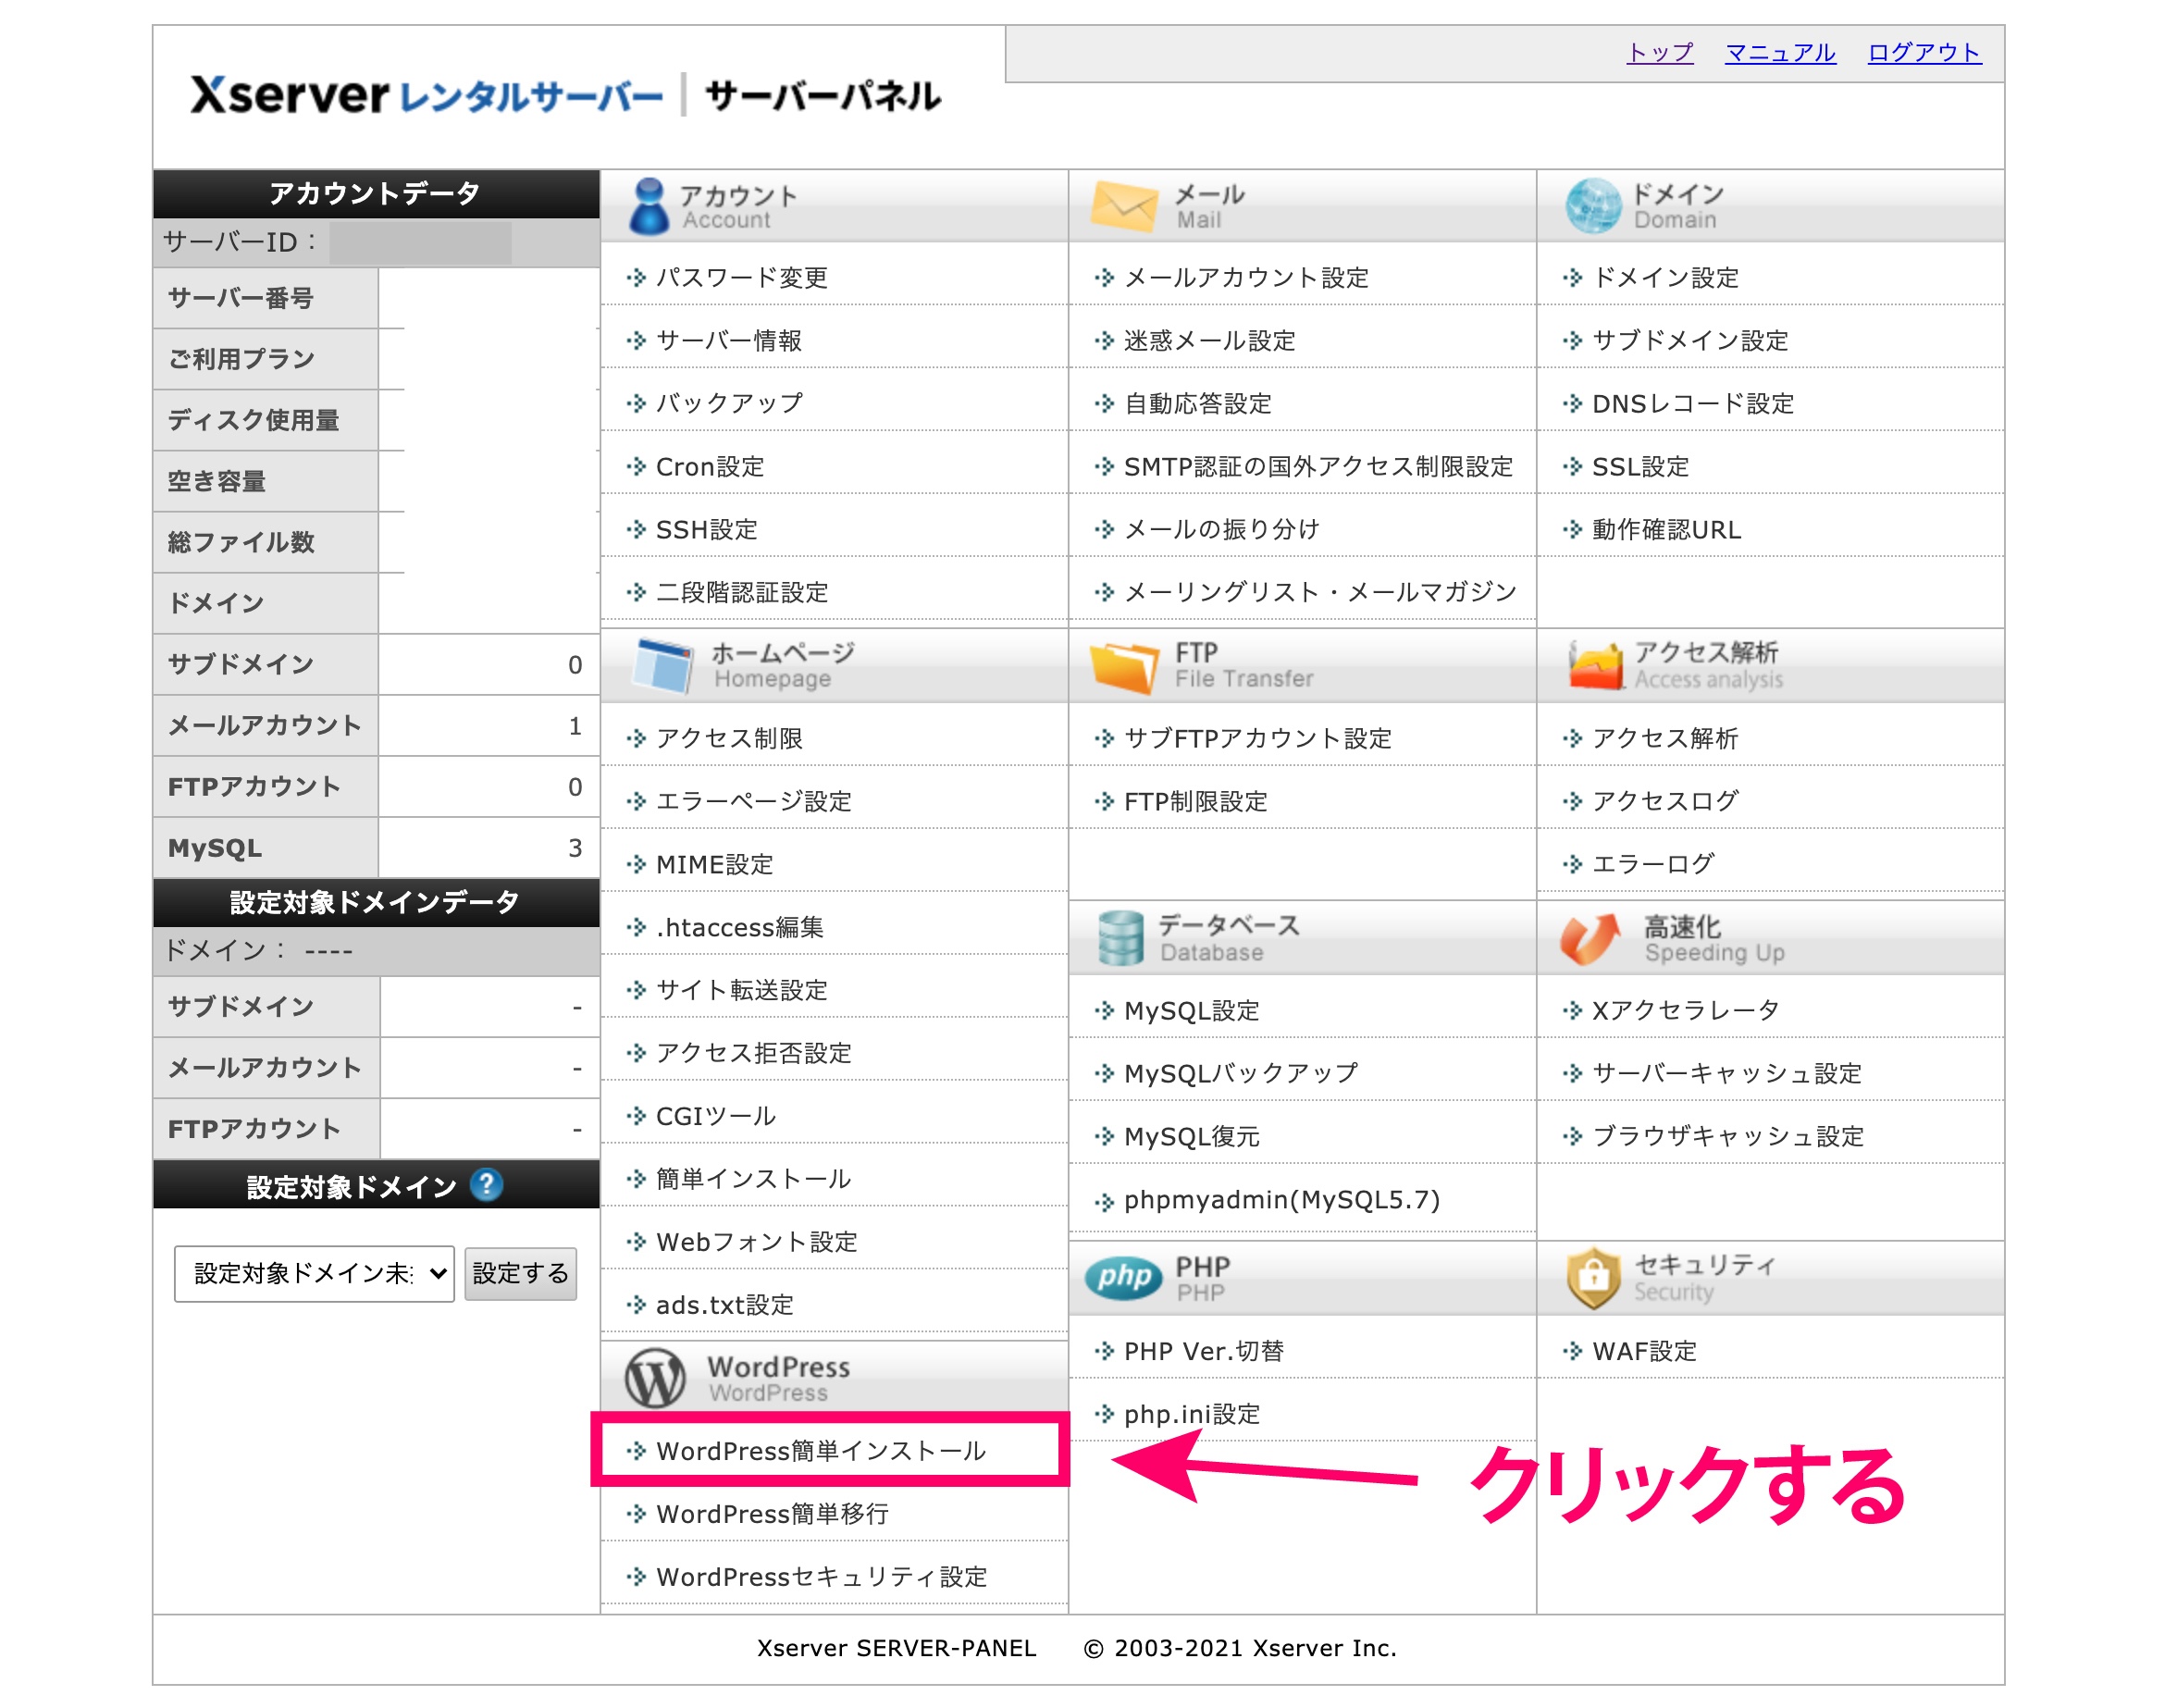Open WordPressセキュリティ設定
This screenshot has width=2165, height=1708.
(821, 1577)
